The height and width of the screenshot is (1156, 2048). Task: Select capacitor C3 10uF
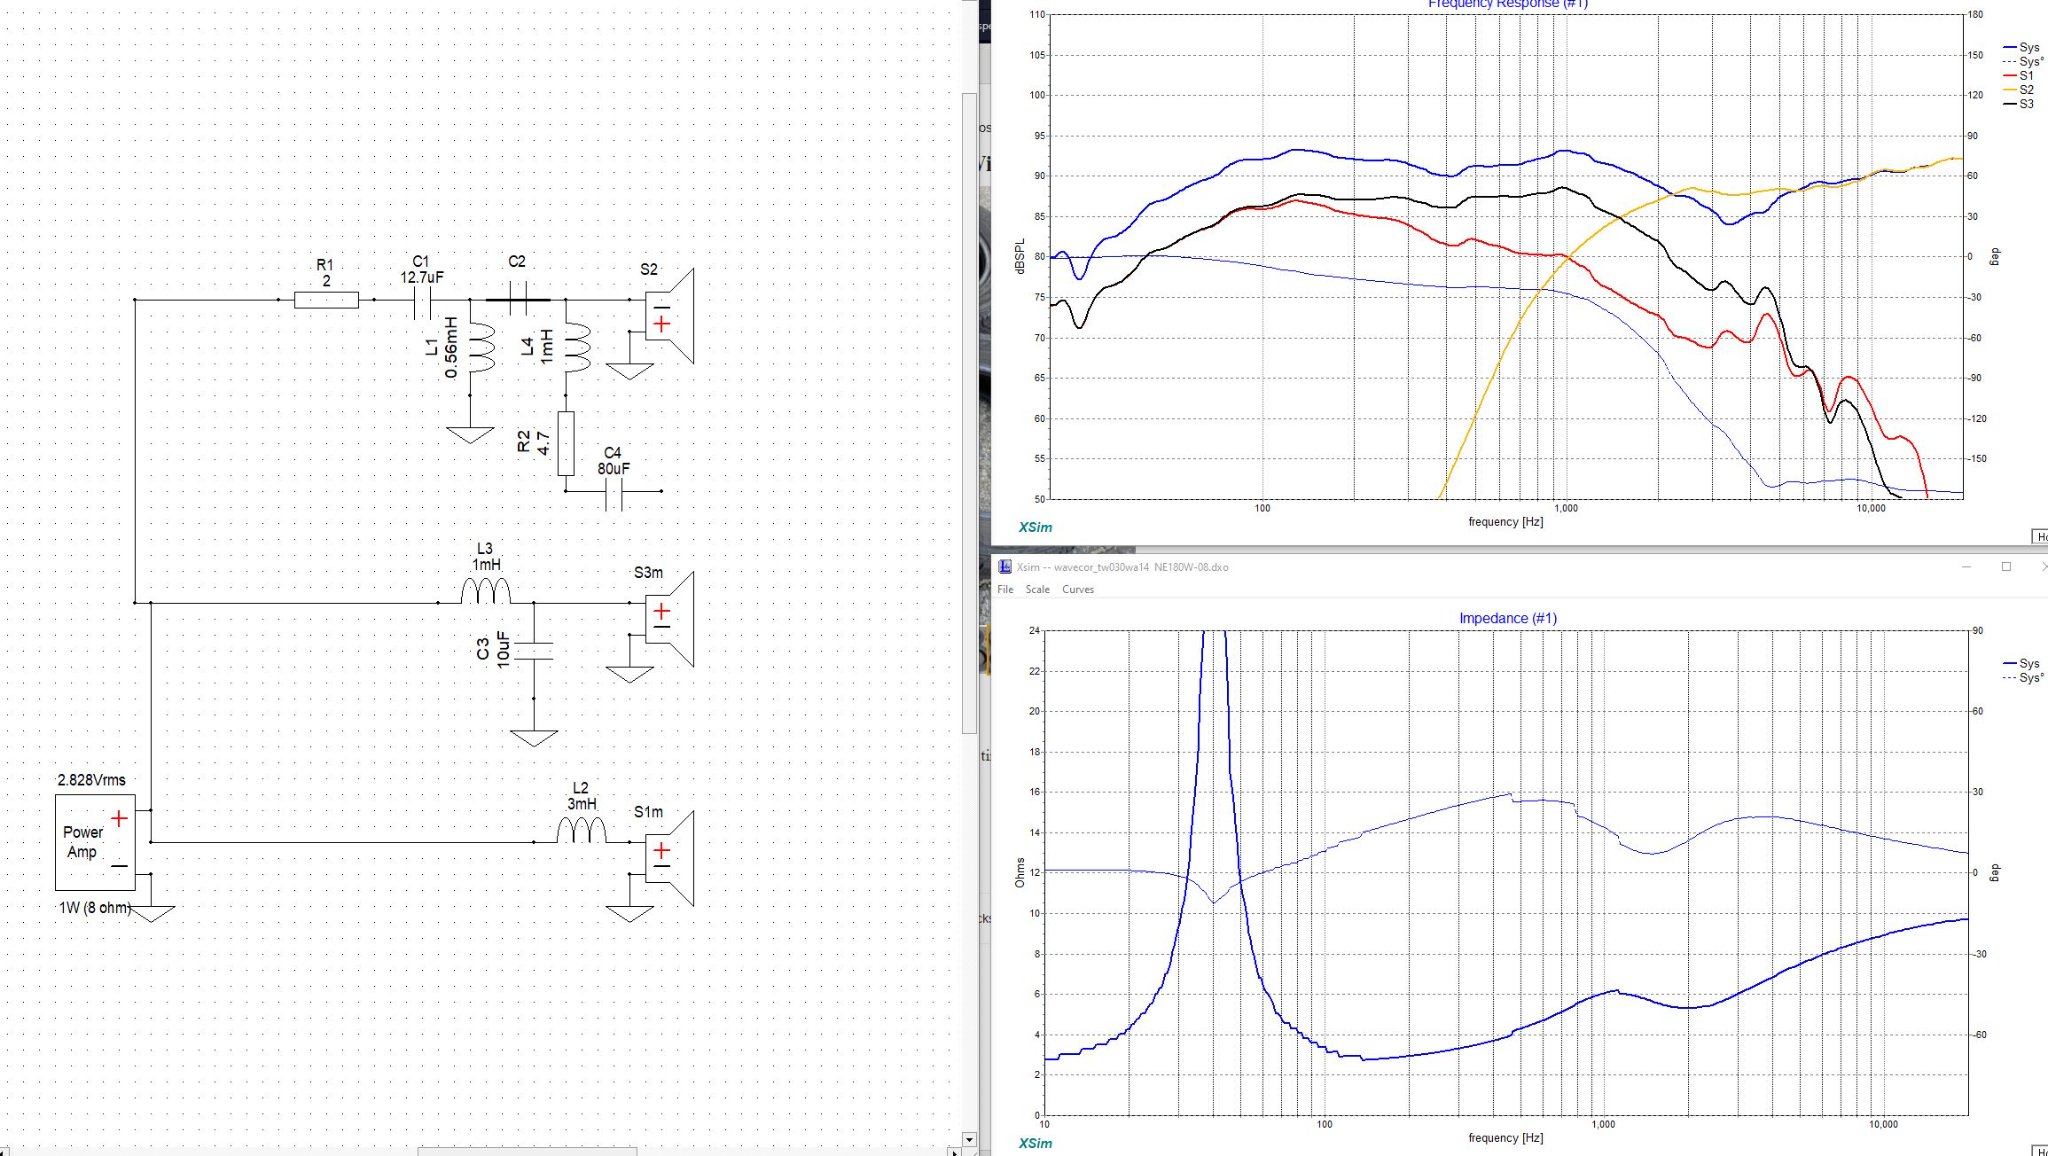pos(534,650)
